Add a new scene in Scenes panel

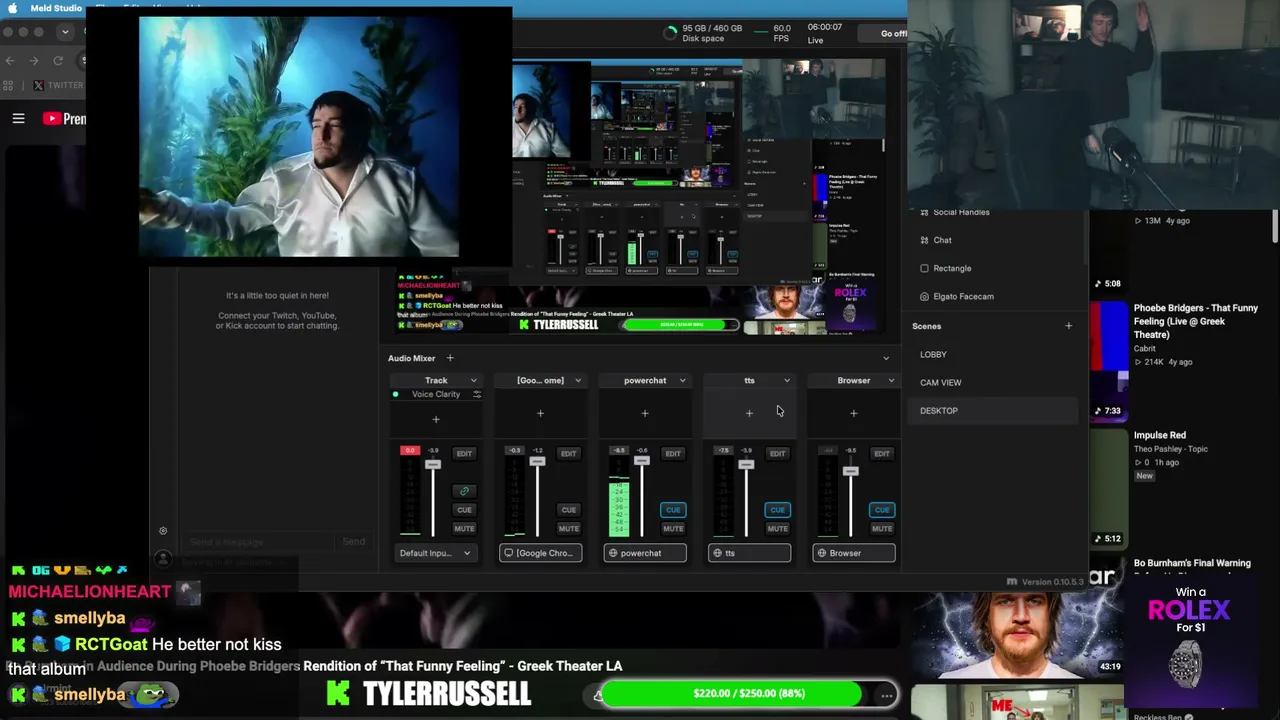click(x=1068, y=326)
